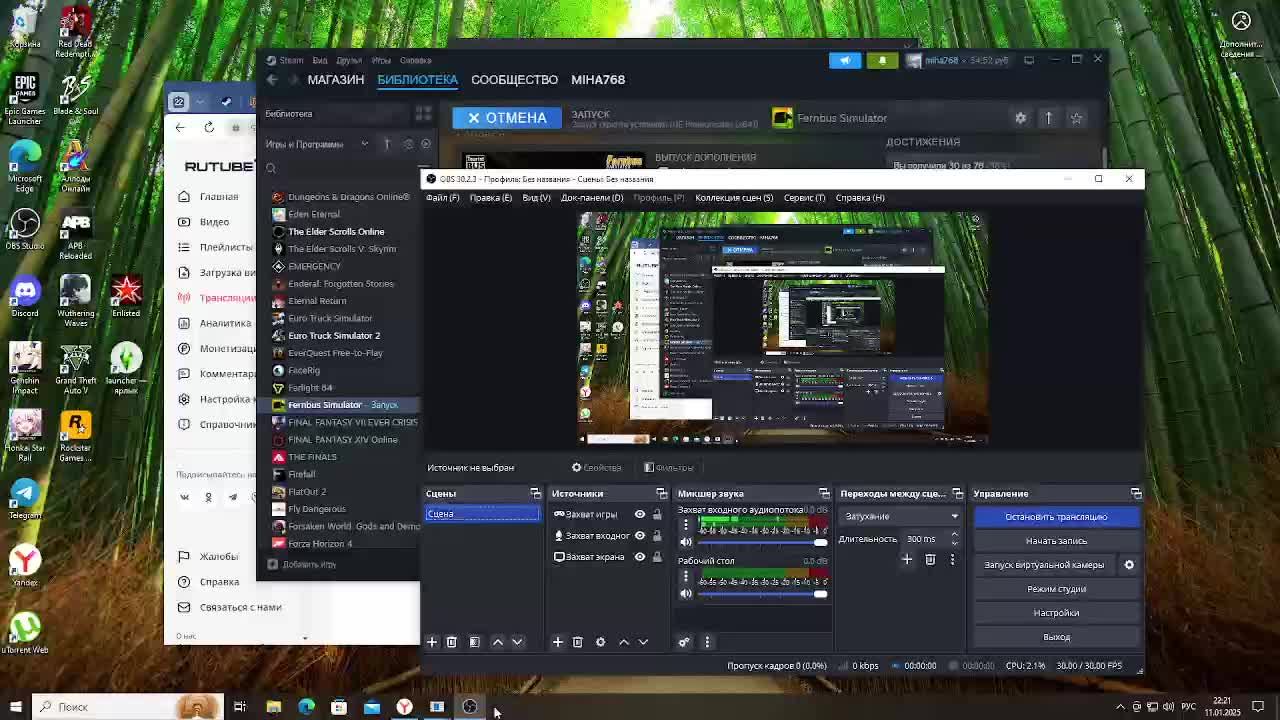The width and height of the screenshot is (1280, 720).
Task: Open scene filters icon in Scenes panel
Action: tap(475, 642)
